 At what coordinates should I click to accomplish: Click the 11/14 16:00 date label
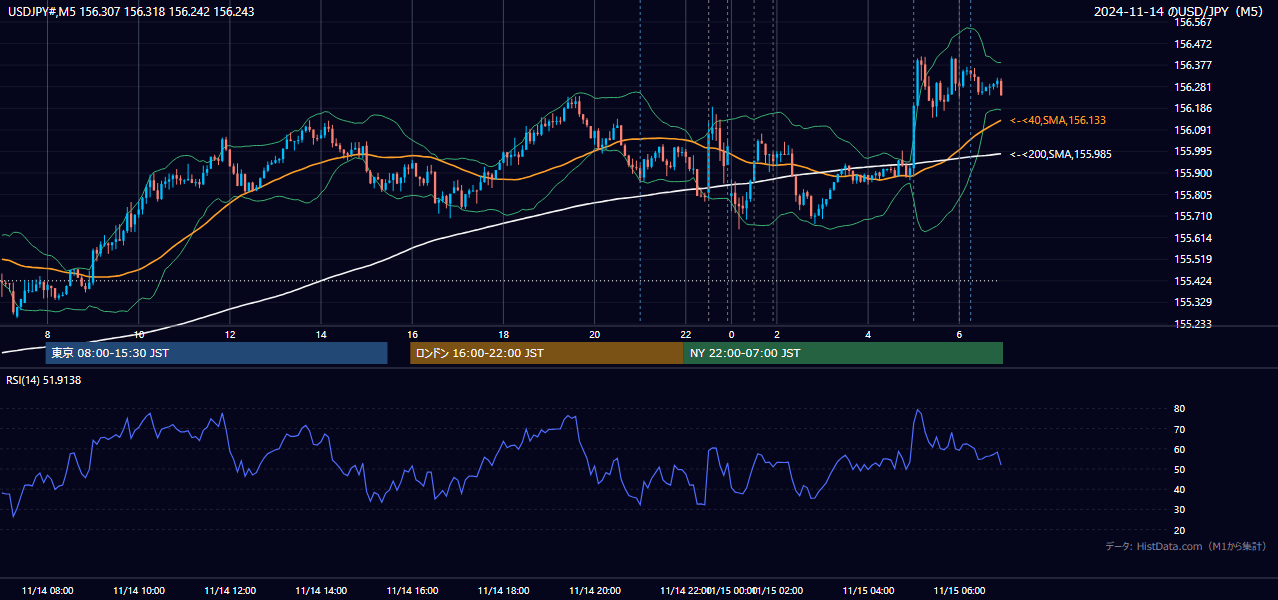point(412,590)
